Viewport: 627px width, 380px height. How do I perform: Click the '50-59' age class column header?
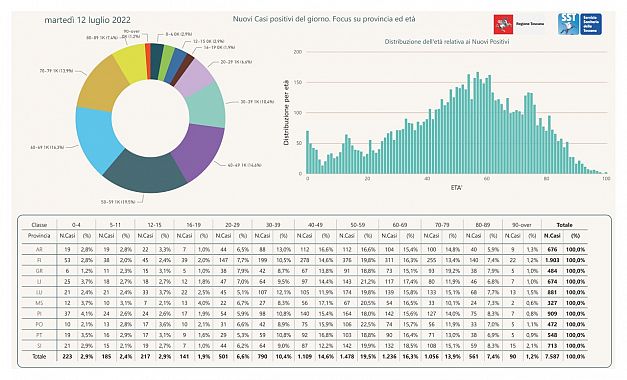click(357, 225)
